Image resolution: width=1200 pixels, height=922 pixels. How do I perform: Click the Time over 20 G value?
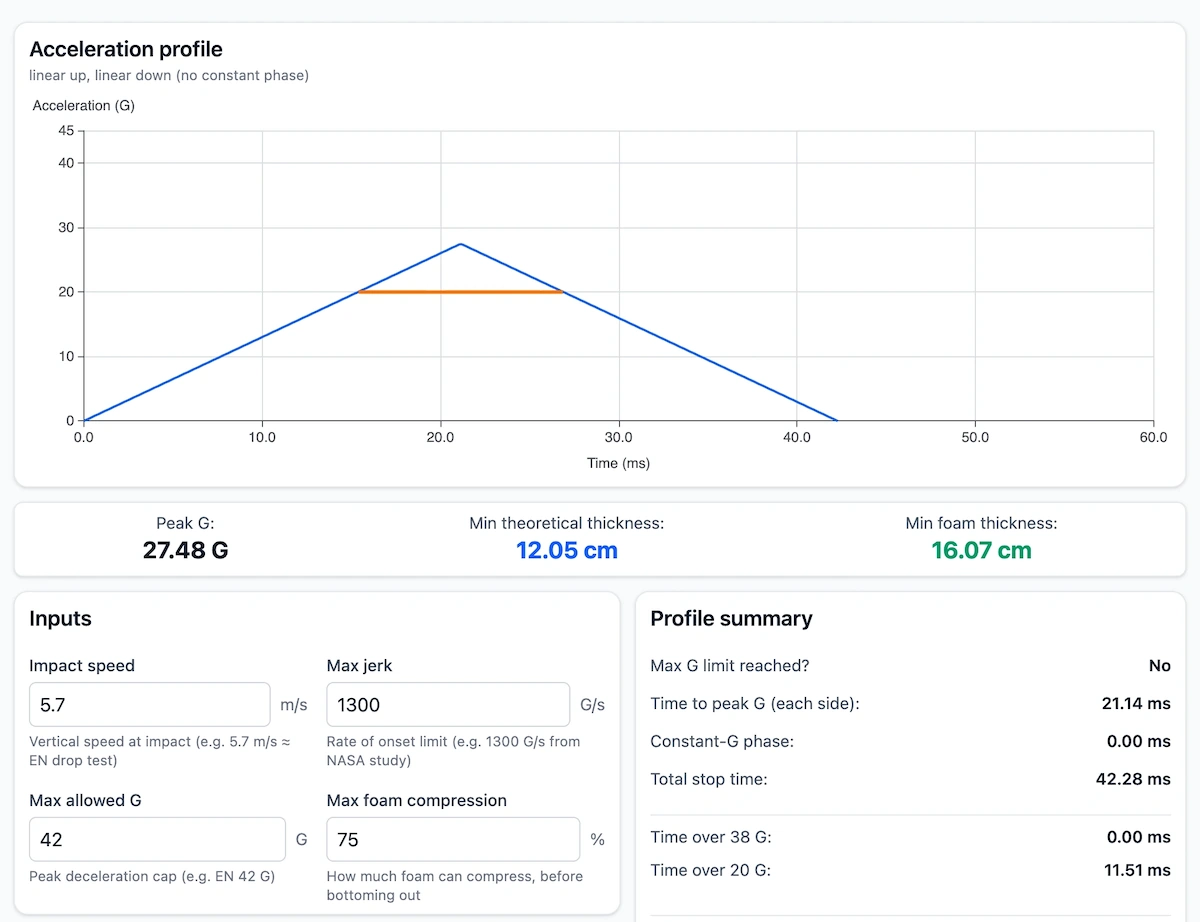pyautogui.click(x=1137, y=870)
